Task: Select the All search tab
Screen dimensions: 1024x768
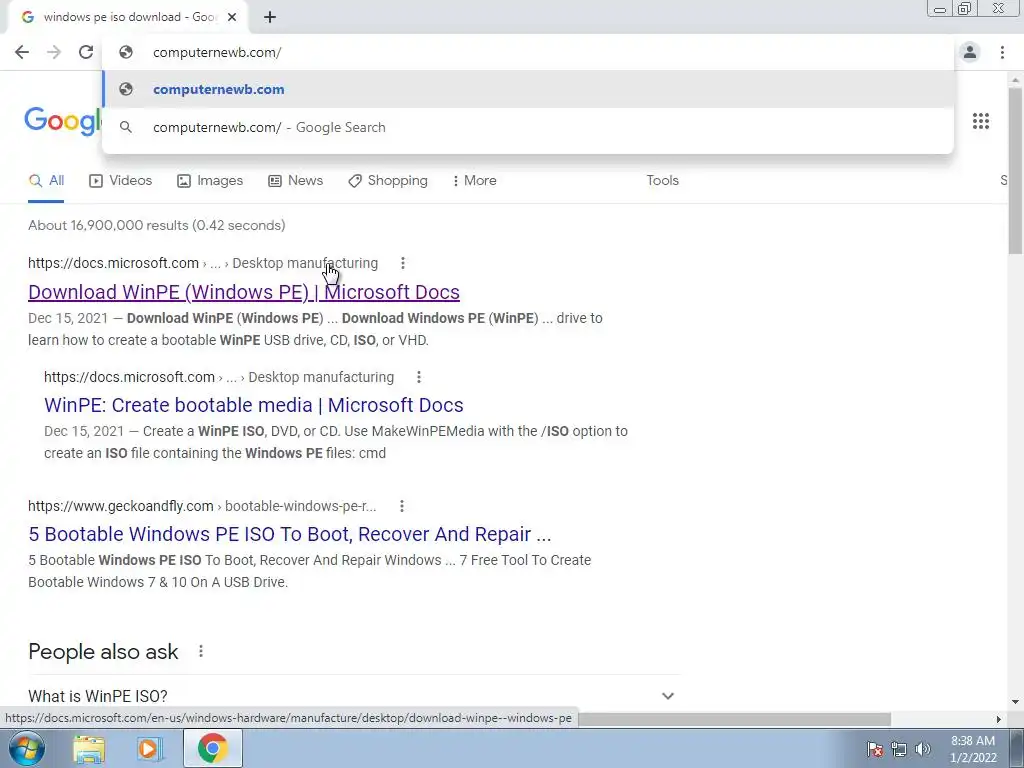Action: (x=46, y=181)
